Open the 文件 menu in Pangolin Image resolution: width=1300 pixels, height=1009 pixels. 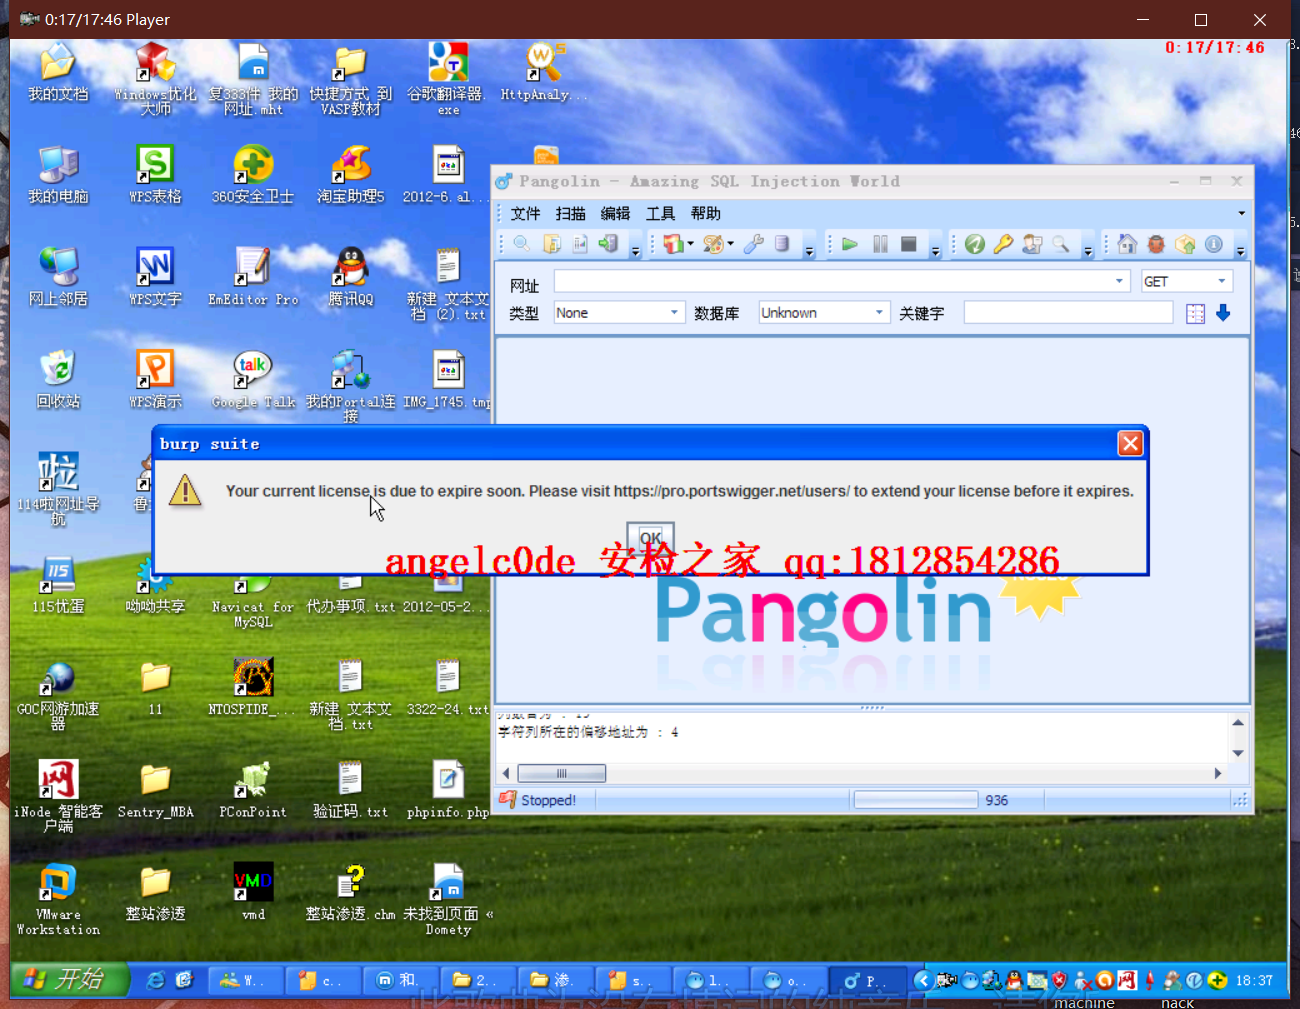[x=525, y=213]
